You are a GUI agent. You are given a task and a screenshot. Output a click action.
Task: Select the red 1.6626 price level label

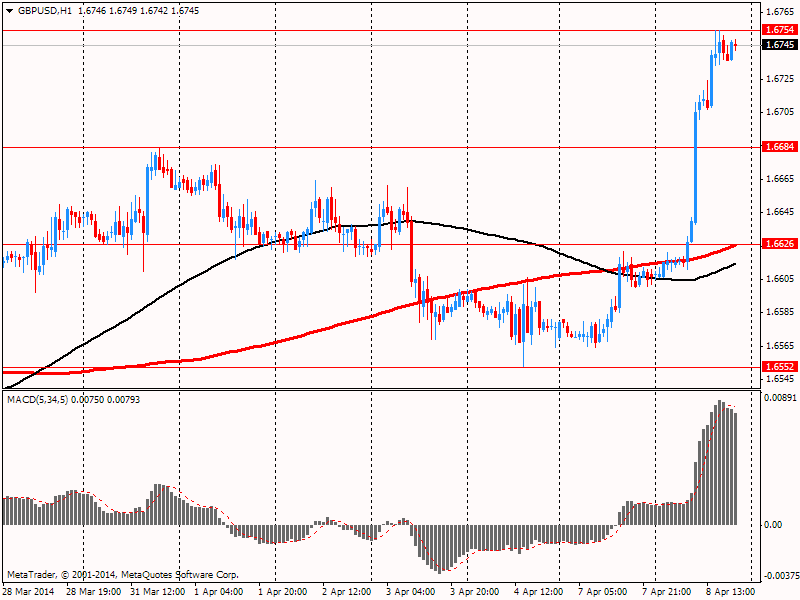point(780,244)
